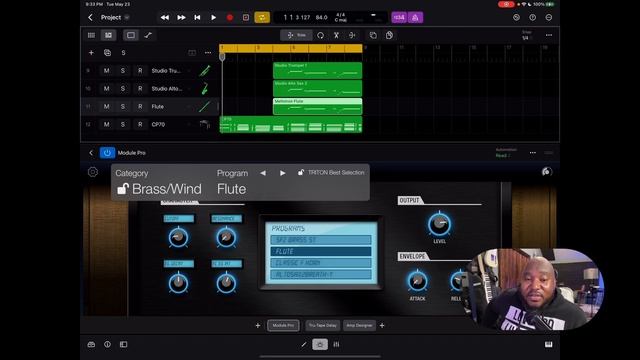Image resolution: width=640 pixels, height=360 pixels.
Task: Open the Flute program selector
Action: point(231,189)
